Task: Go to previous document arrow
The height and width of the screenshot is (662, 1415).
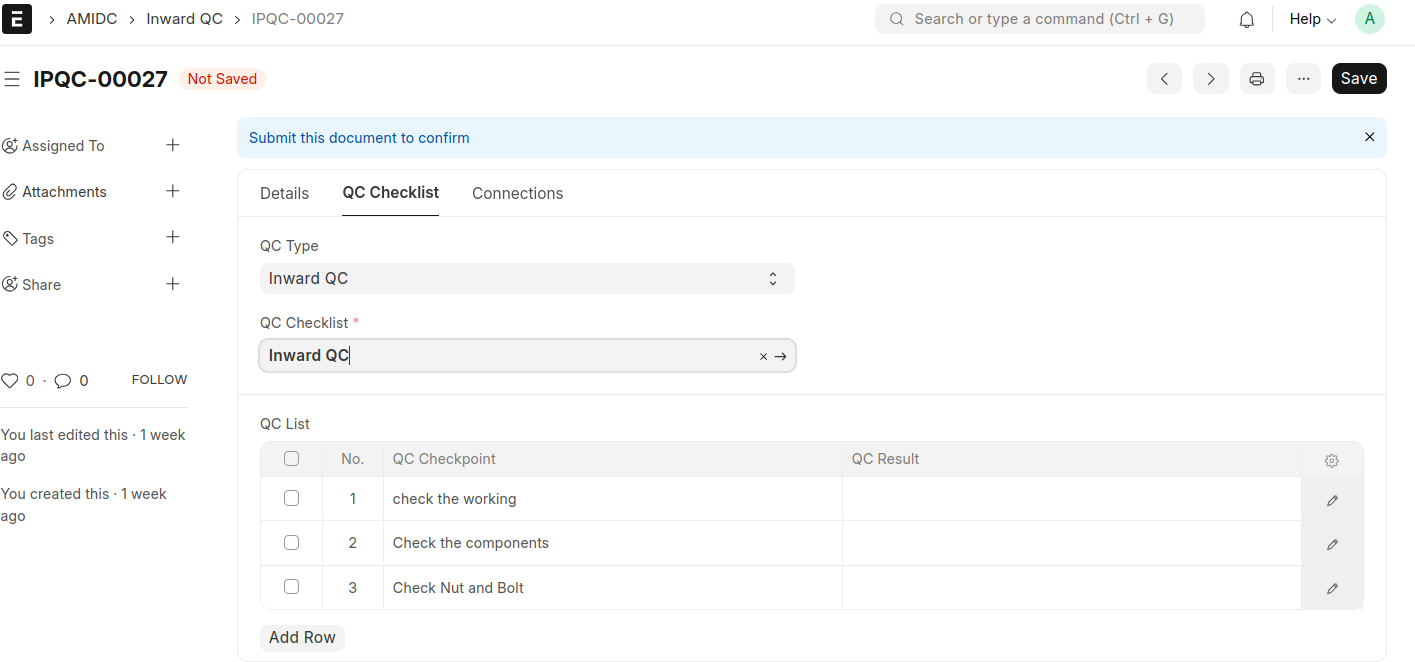Action: tap(1164, 79)
